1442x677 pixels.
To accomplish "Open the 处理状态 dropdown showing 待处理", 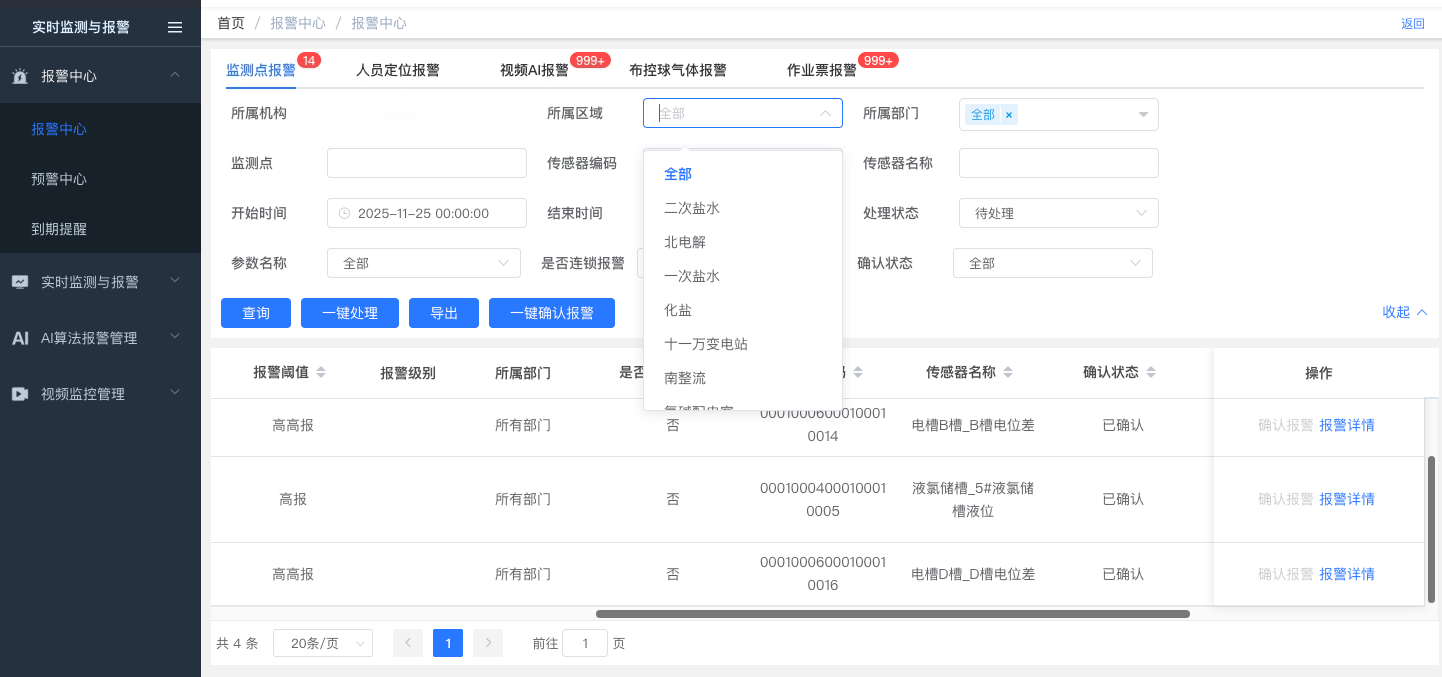I will [x=1058, y=213].
